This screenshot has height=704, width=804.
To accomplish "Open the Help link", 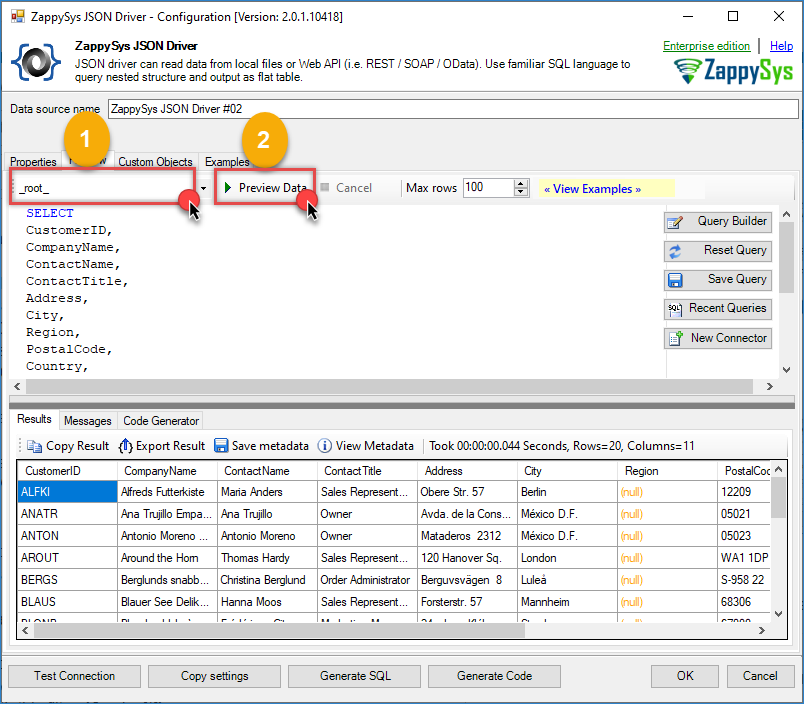I will coord(781,46).
